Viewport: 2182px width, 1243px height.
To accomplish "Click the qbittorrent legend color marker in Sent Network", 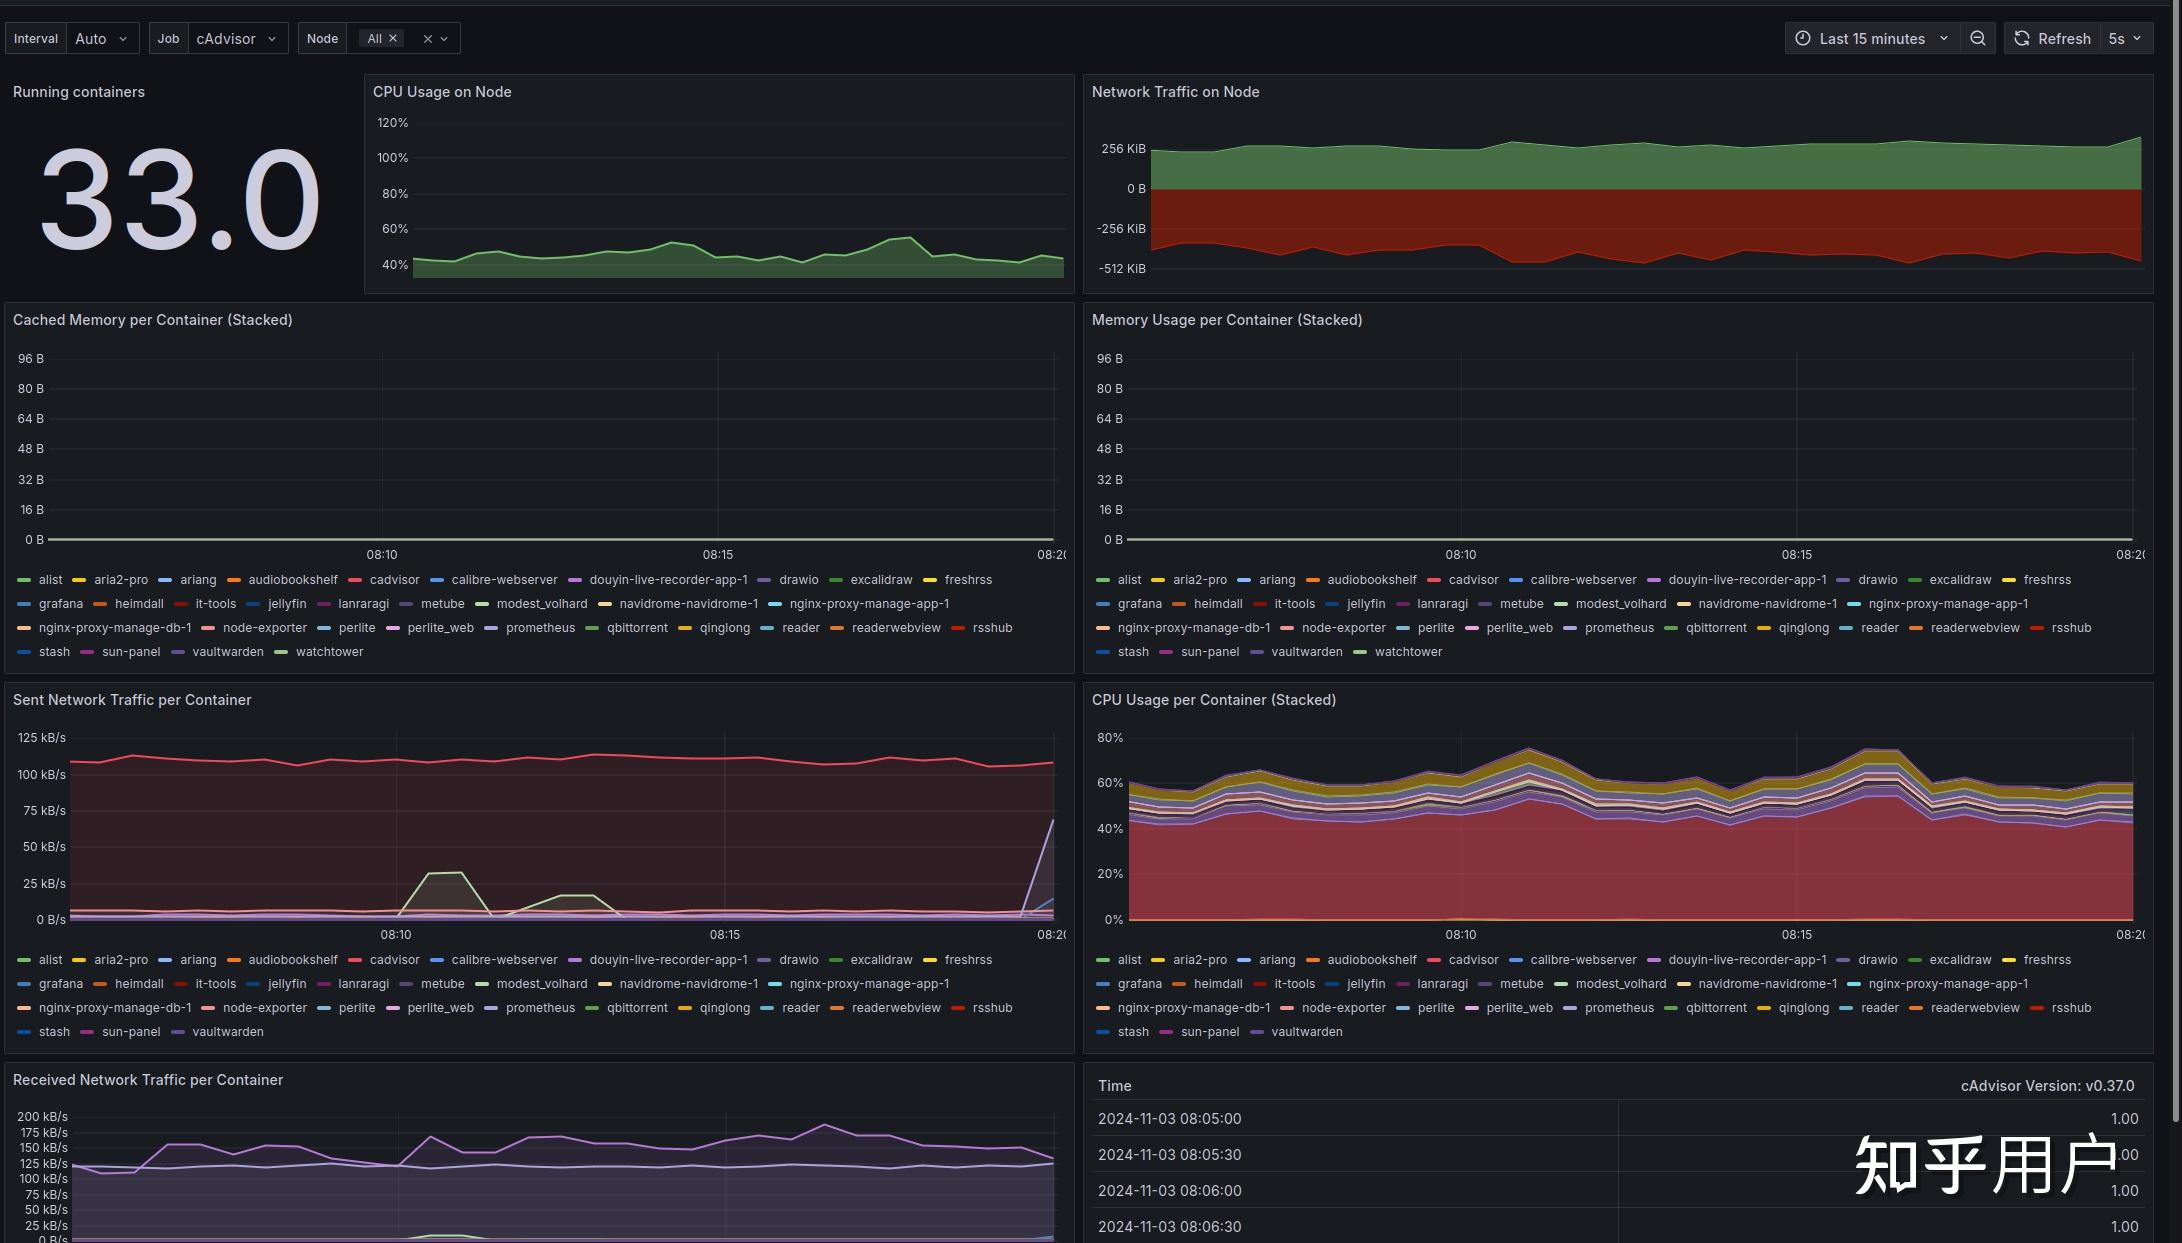I will click(592, 1008).
